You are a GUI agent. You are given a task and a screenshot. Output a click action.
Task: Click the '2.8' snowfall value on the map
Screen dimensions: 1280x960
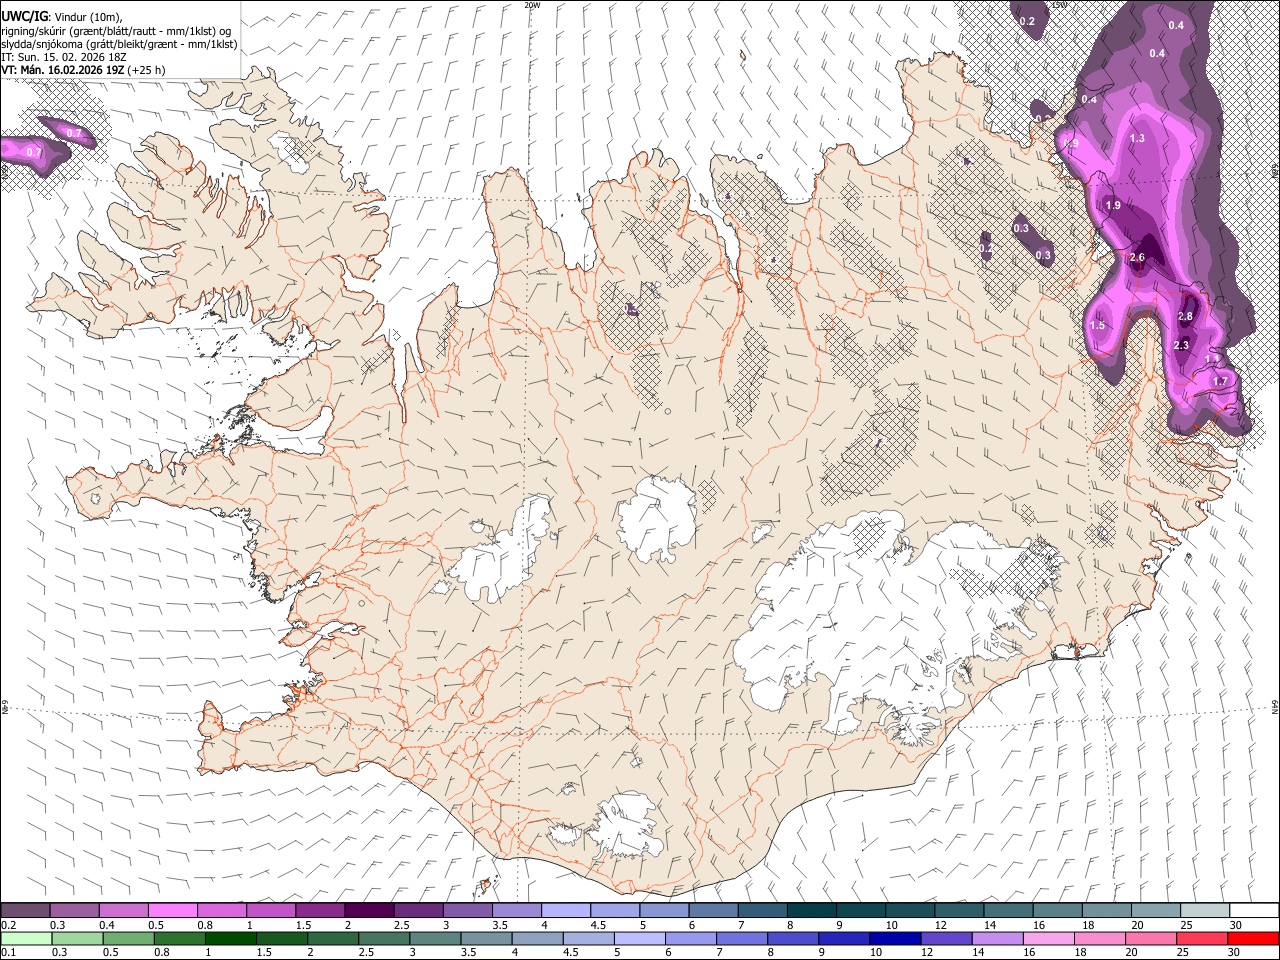click(1185, 317)
